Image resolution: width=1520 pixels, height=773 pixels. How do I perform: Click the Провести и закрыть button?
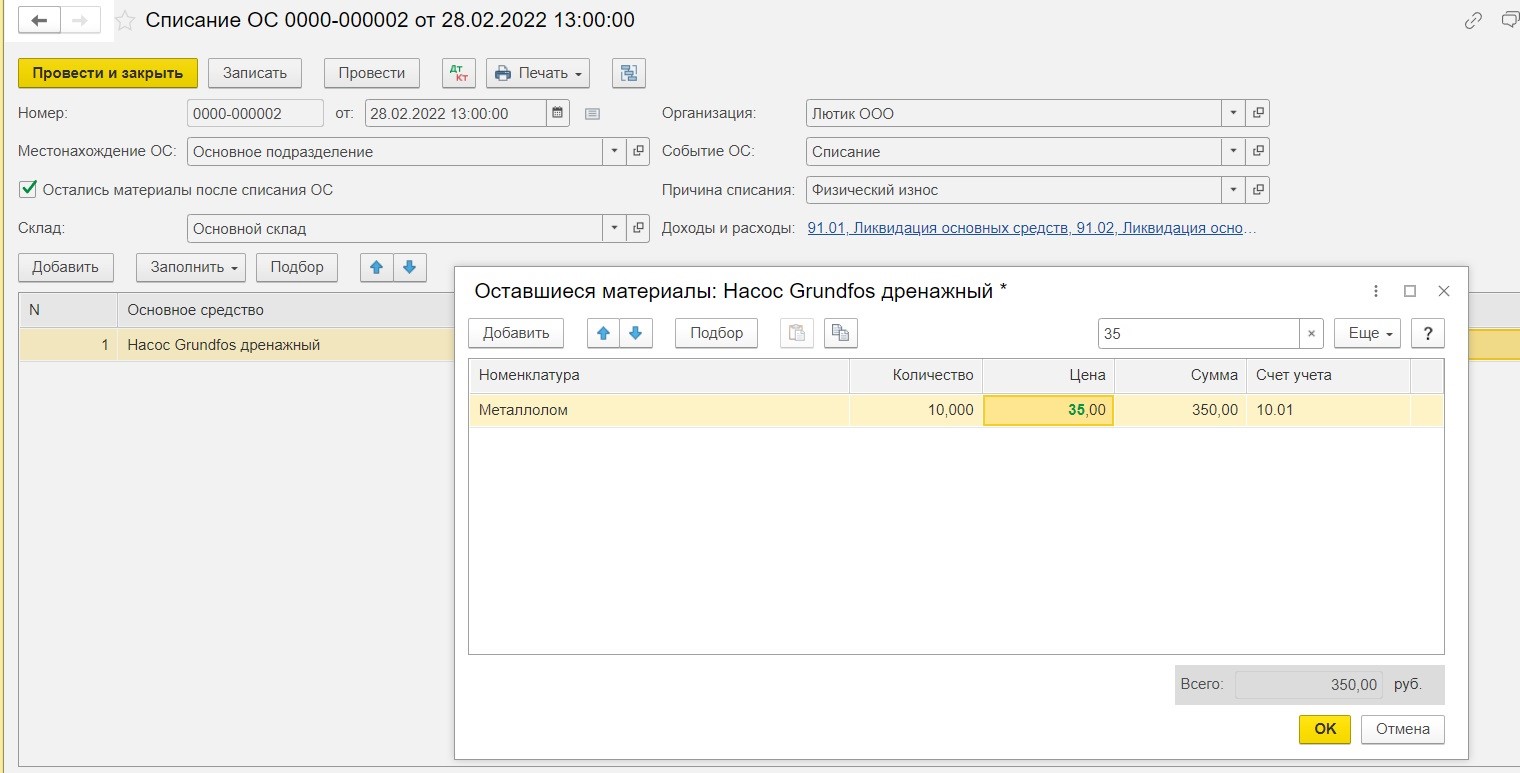point(108,73)
